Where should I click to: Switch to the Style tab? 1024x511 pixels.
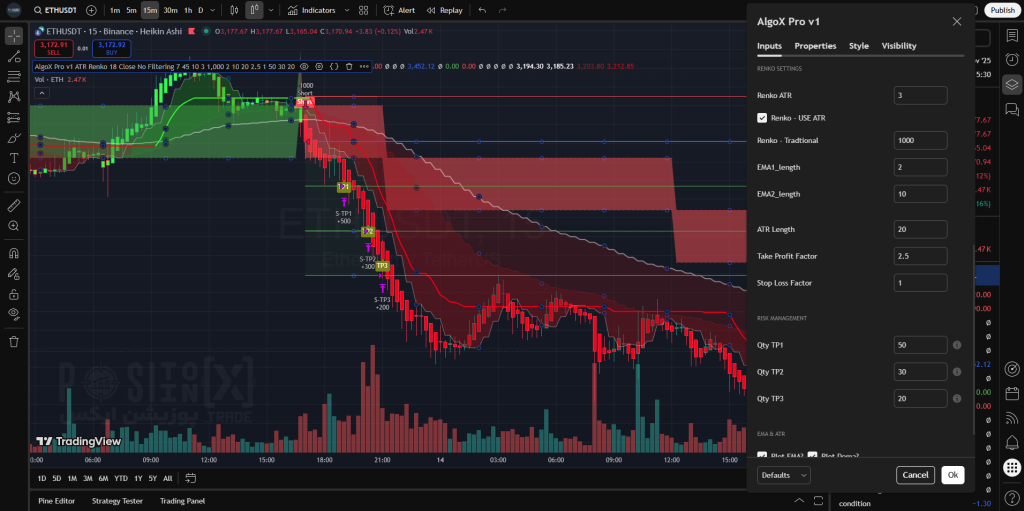coord(859,46)
